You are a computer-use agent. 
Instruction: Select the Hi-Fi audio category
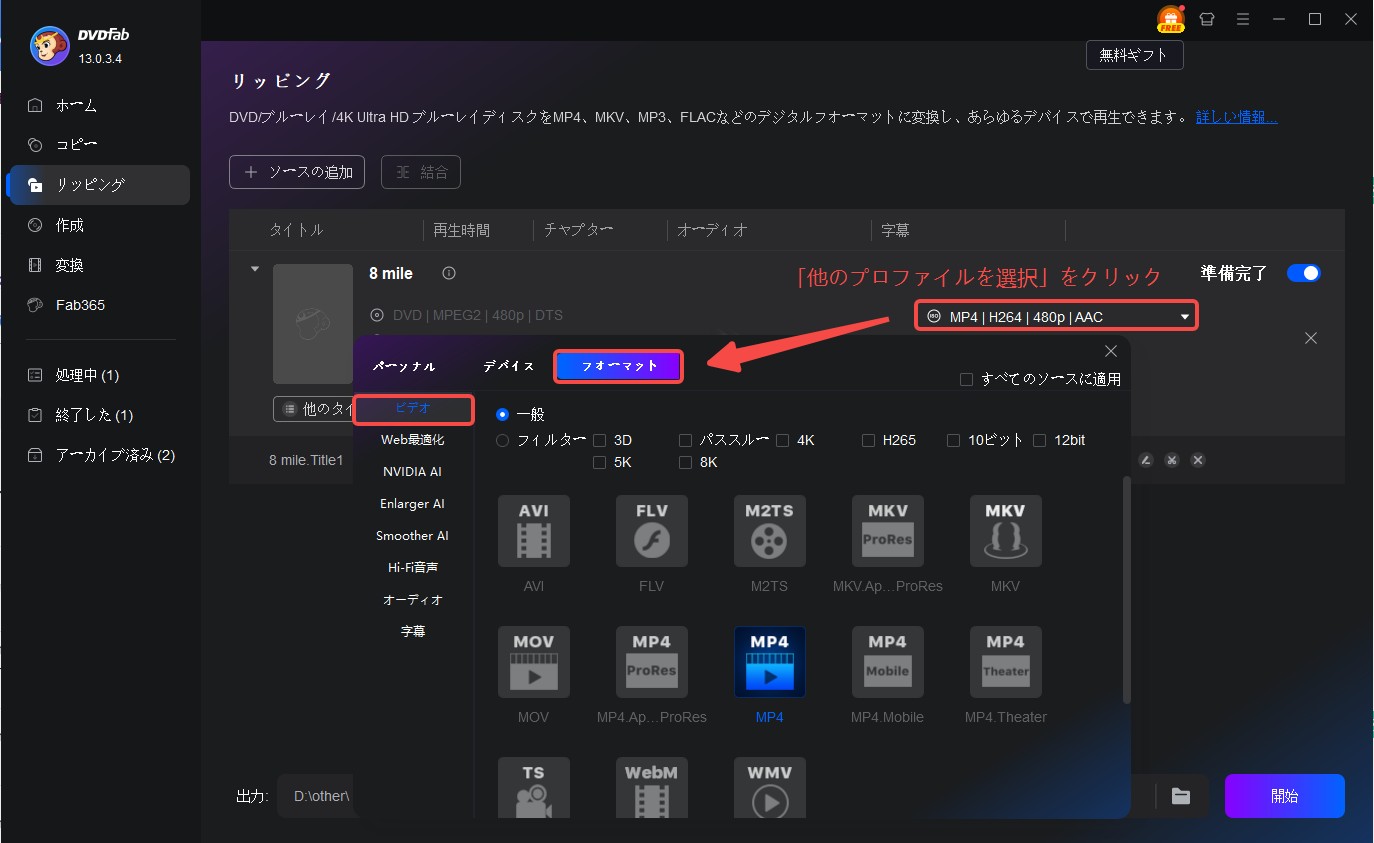coord(413,568)
